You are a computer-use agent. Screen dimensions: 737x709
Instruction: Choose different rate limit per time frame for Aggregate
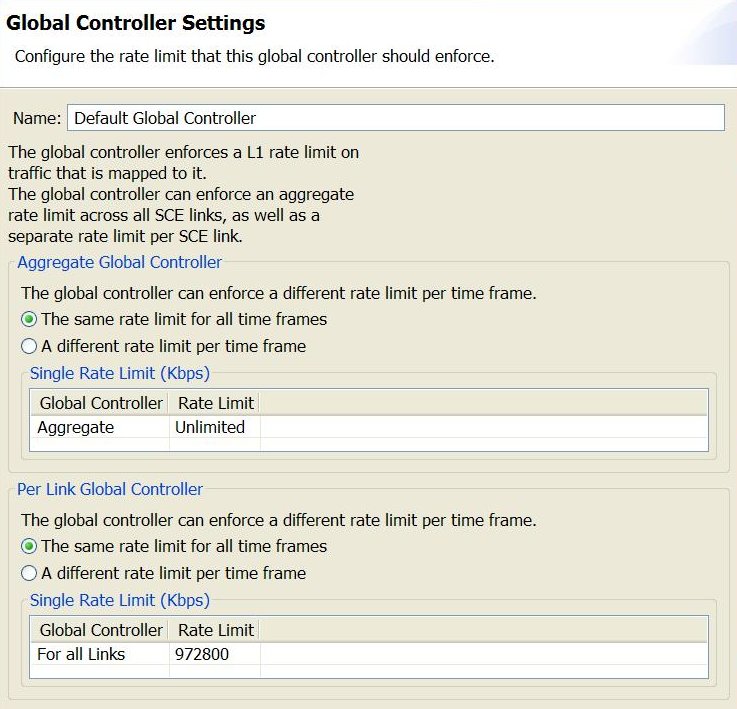point(29,347)
